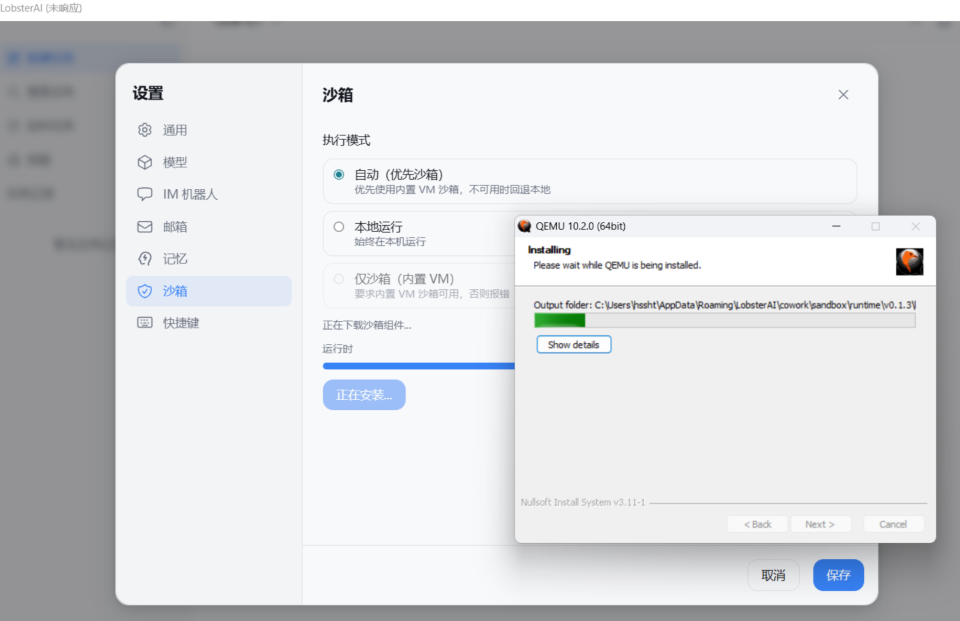This screenshot has width=960, height=621.
Task: Click the disabled Next > button
Action: [820, 524]
